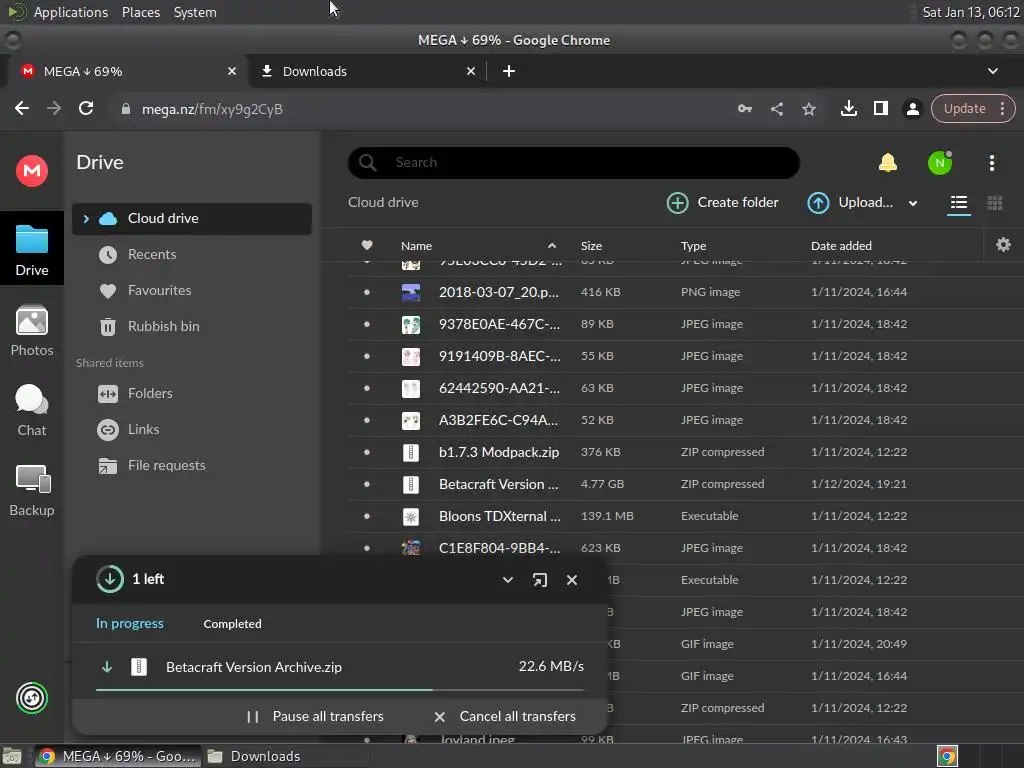
Task: Switch to In progress transfers tab
Action: [130, 623]
